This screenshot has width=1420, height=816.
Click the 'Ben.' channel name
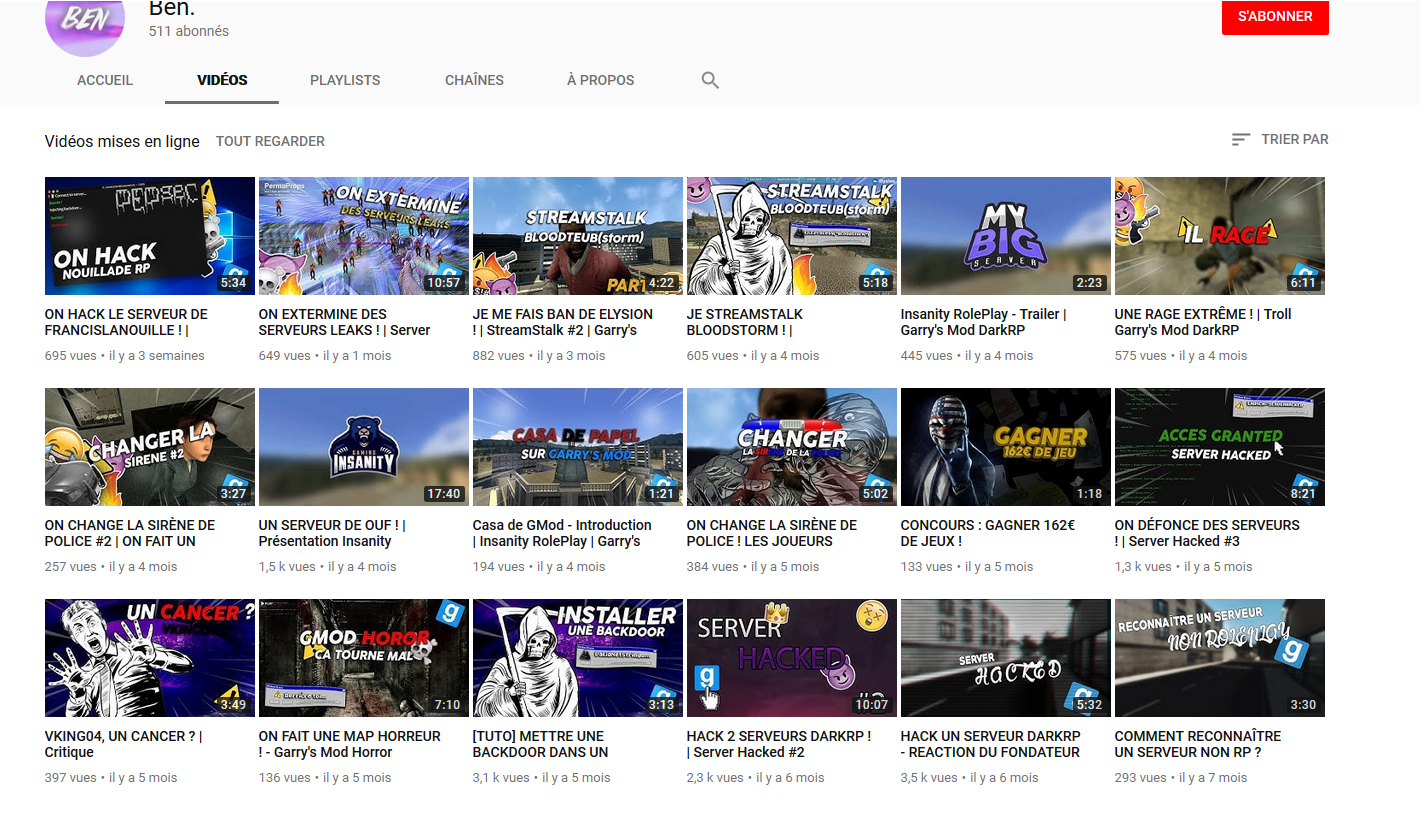pos(172,7)
